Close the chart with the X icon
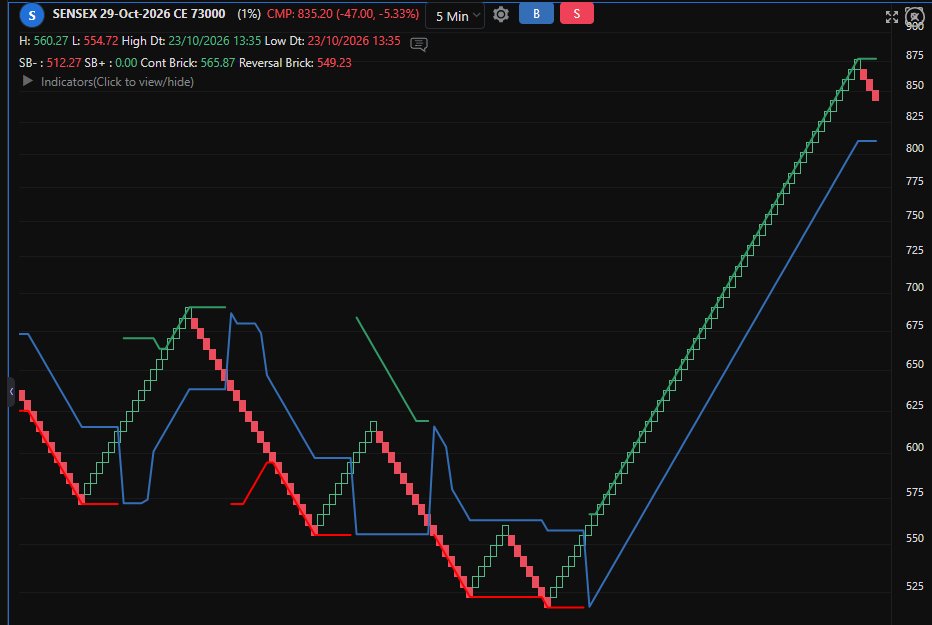 coord(914,15)
